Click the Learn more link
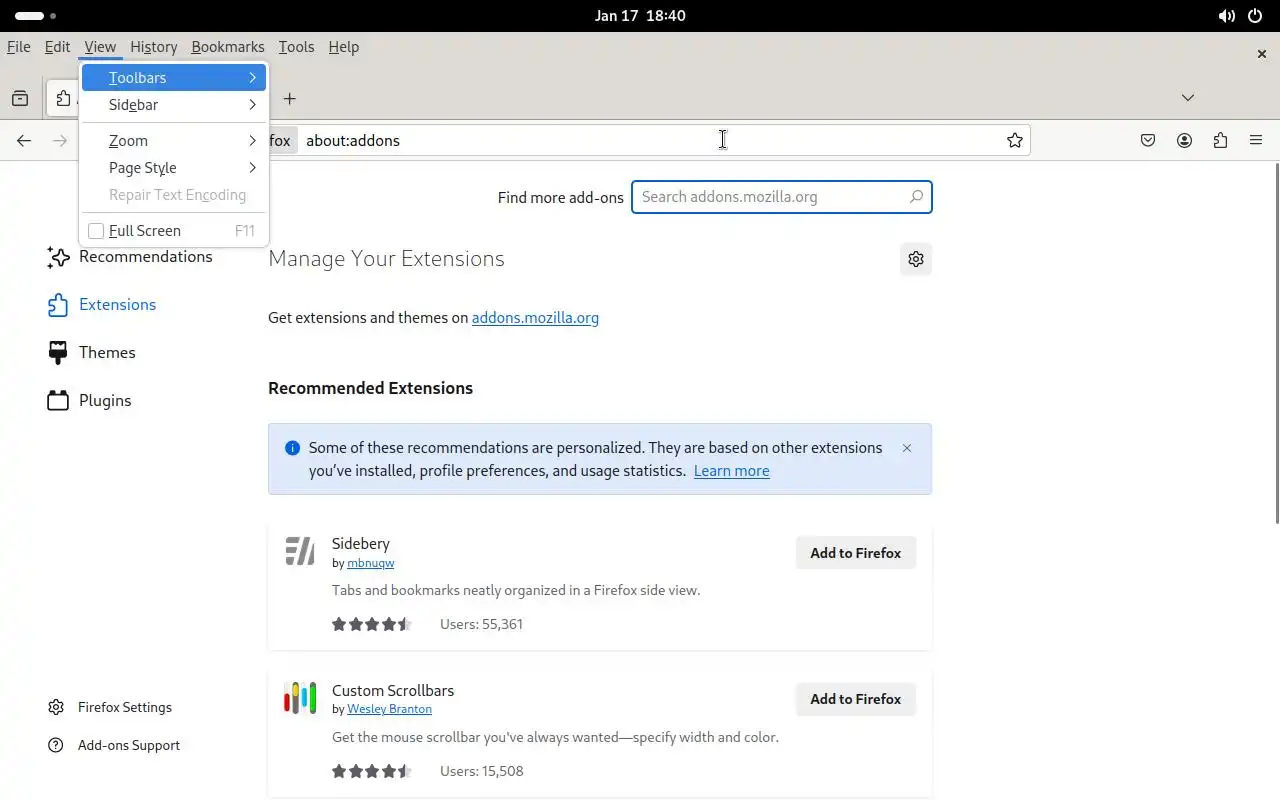Screen dimensions: 1280x800 point(732,471)
